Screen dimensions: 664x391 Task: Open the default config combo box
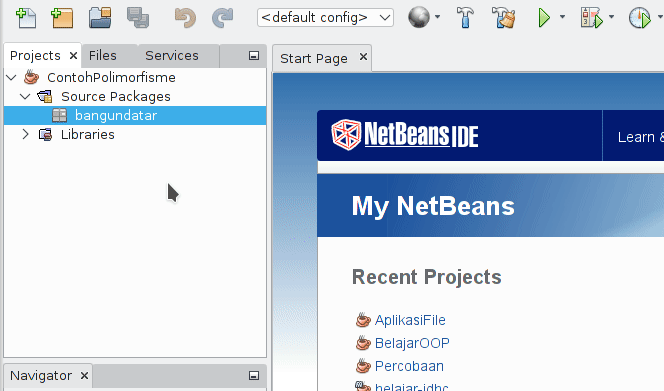click(x=325, y=18)
